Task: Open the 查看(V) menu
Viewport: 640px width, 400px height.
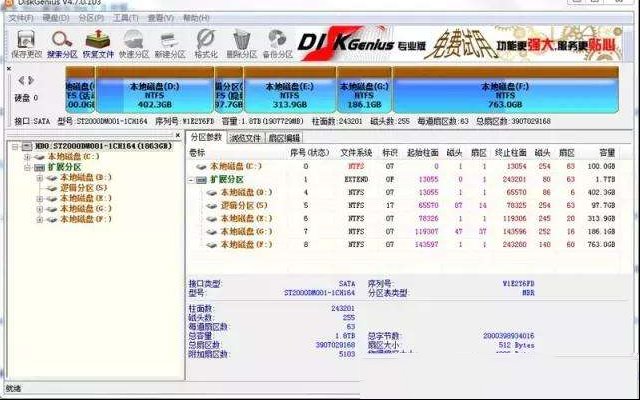Action: coord(161,18)
